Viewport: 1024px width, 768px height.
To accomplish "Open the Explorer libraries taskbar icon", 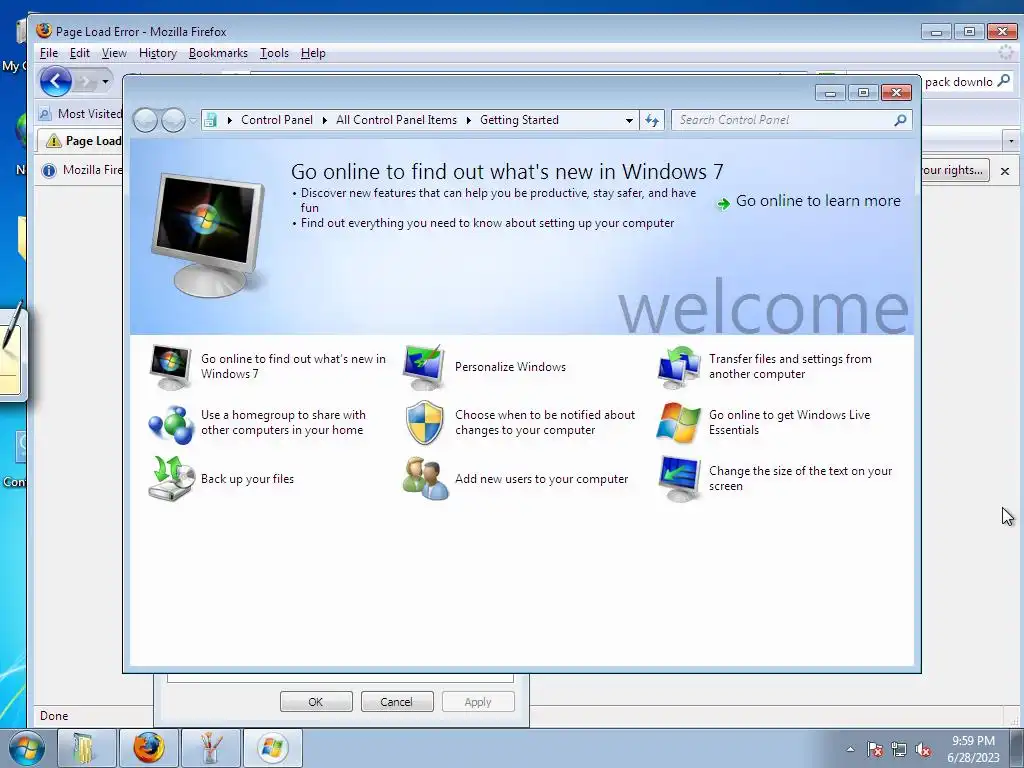I will pos(87,748).
